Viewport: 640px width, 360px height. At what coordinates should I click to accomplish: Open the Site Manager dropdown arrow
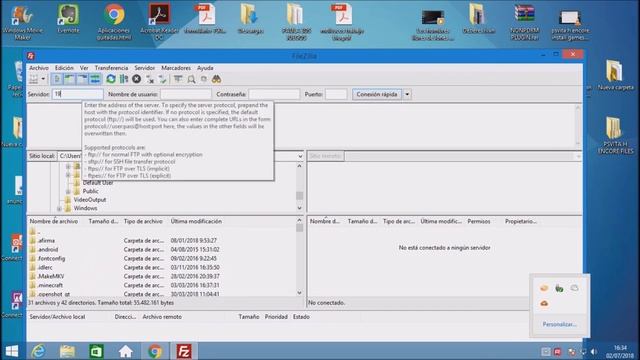[43, 79]
